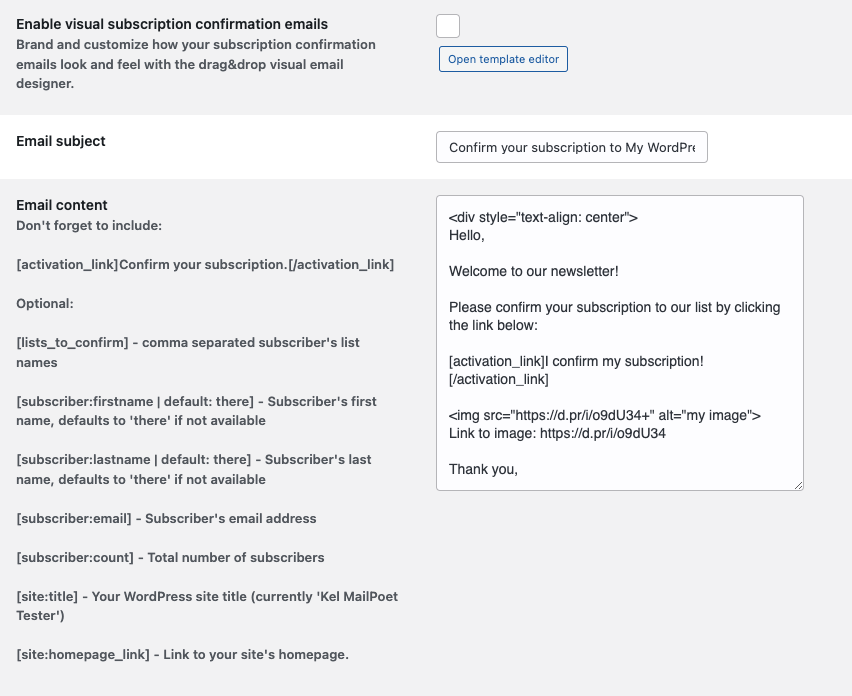The image size is (852, 696).
Task: Place cursor at 'Thank you,' line
Action: 483,469
